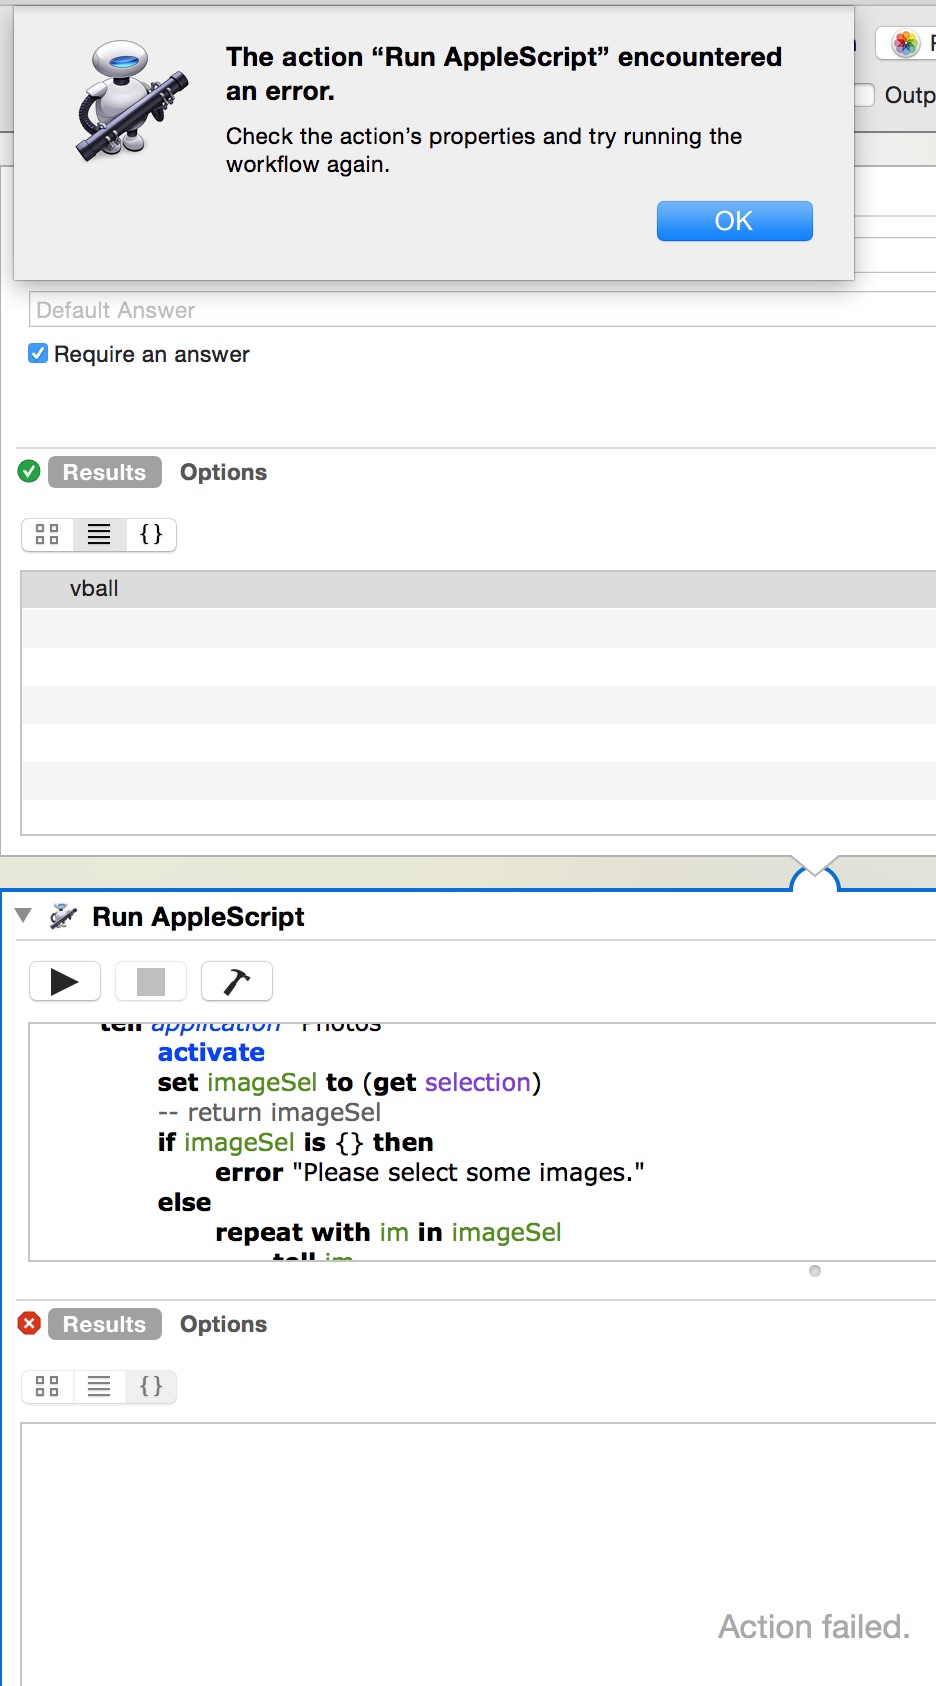
Task: Click the Default Answer text field
Action: pos(480,310)
